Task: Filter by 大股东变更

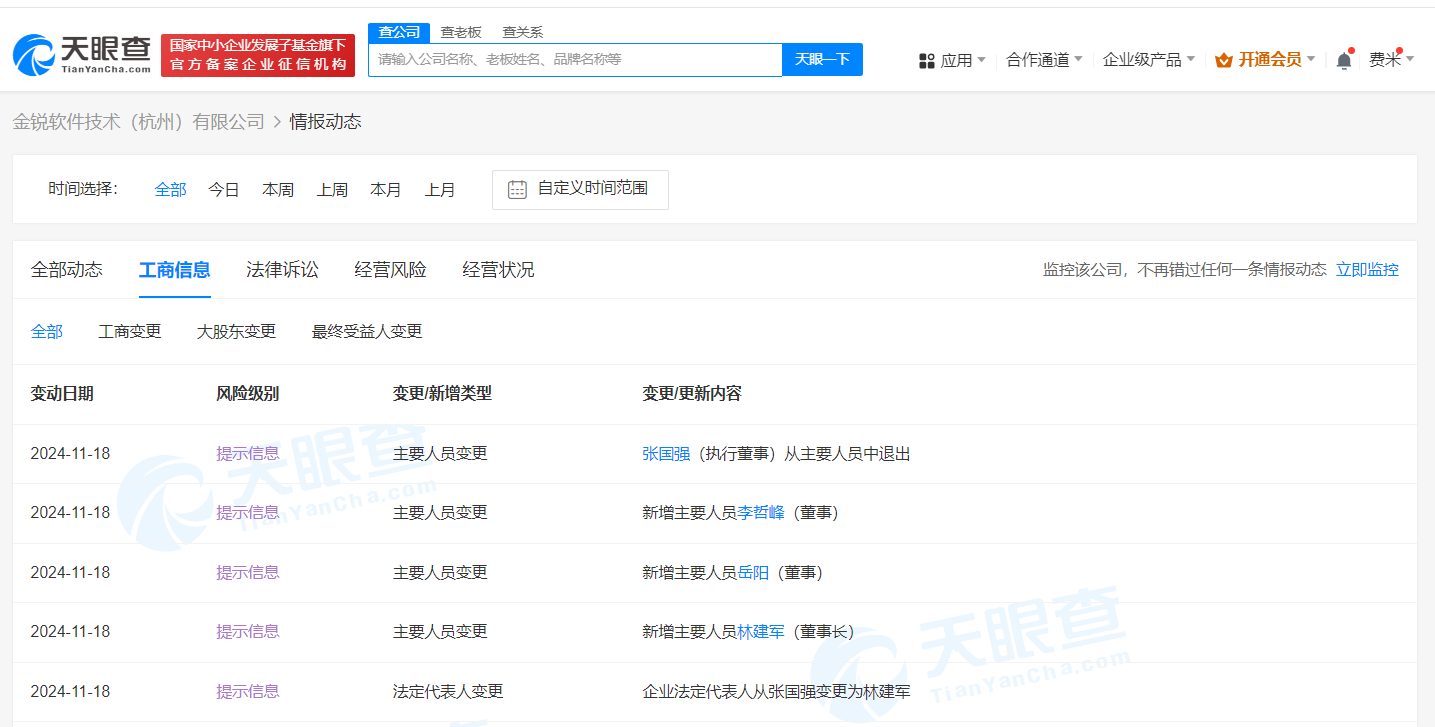Action: [236, 331]
